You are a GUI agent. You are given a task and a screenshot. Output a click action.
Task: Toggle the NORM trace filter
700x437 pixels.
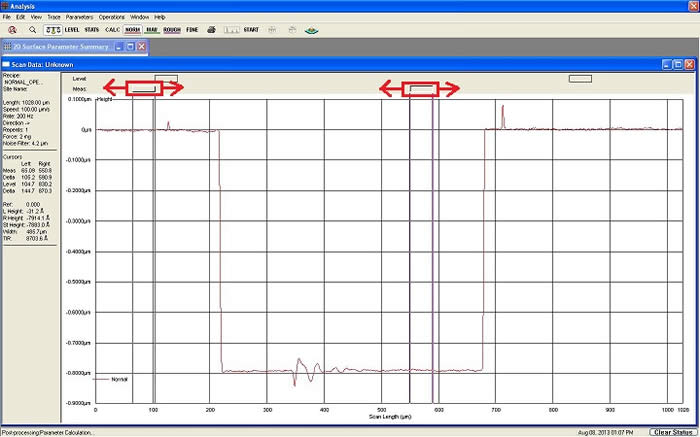(133, 30)
